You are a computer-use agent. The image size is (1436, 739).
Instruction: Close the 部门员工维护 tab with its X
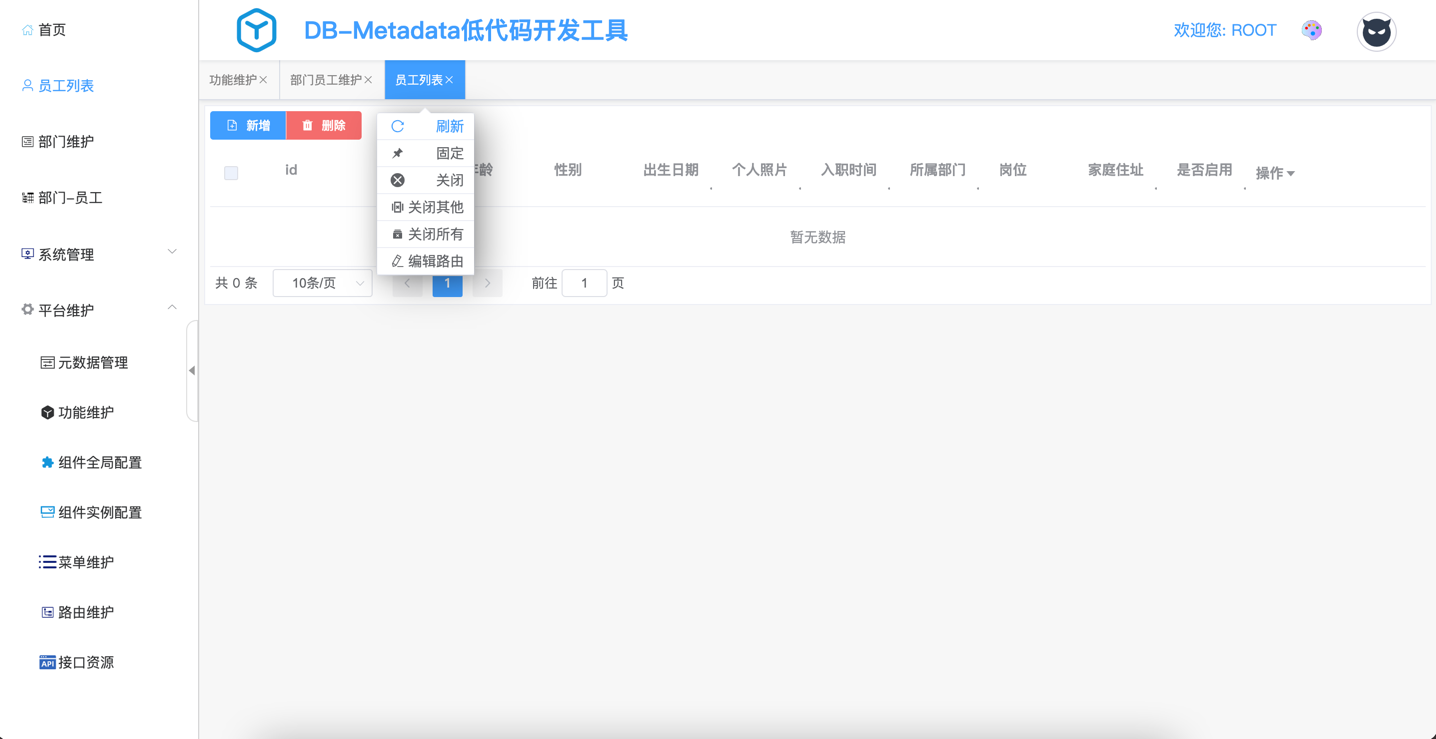tap(368, 80)
